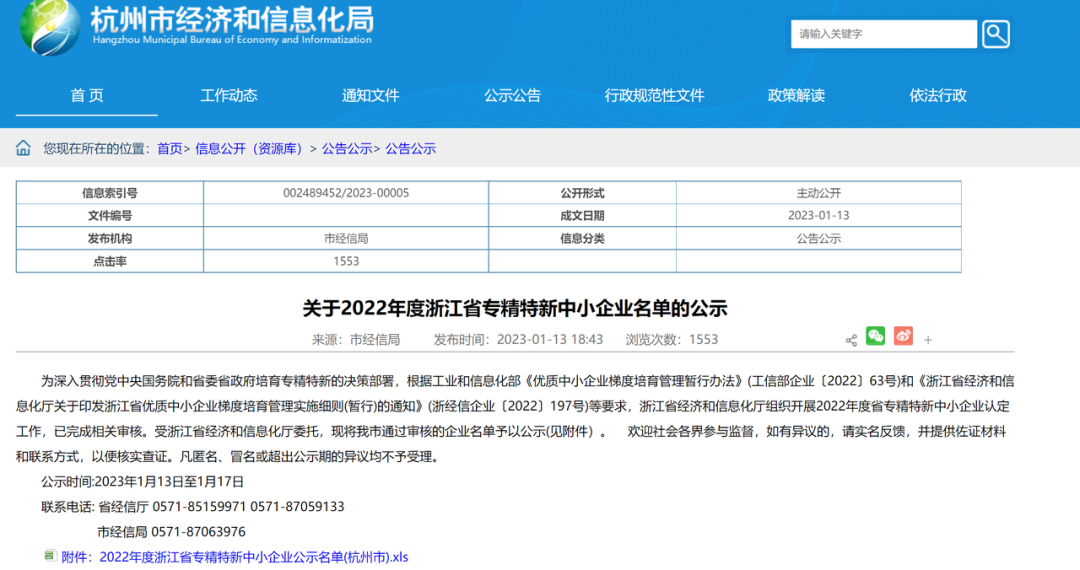Go to 首页 in the navigation bar
Viewport: 1080px width, 570px height.
87,95
